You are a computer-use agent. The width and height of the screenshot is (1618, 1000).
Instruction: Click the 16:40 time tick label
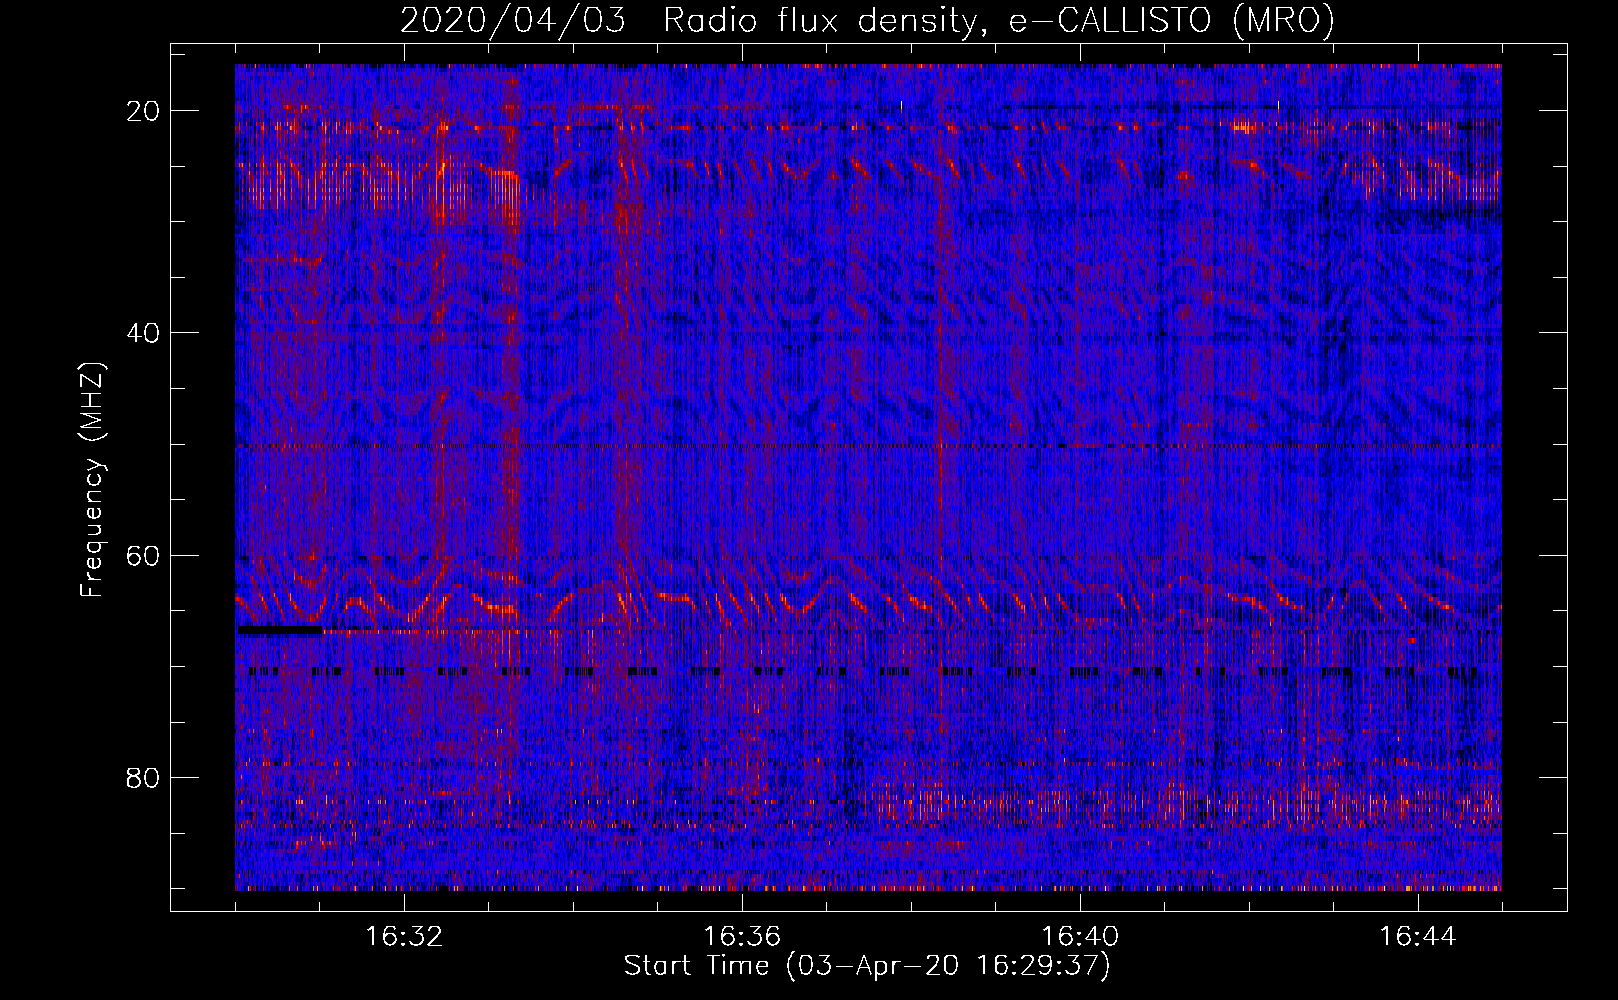(x=1080, y=937)
